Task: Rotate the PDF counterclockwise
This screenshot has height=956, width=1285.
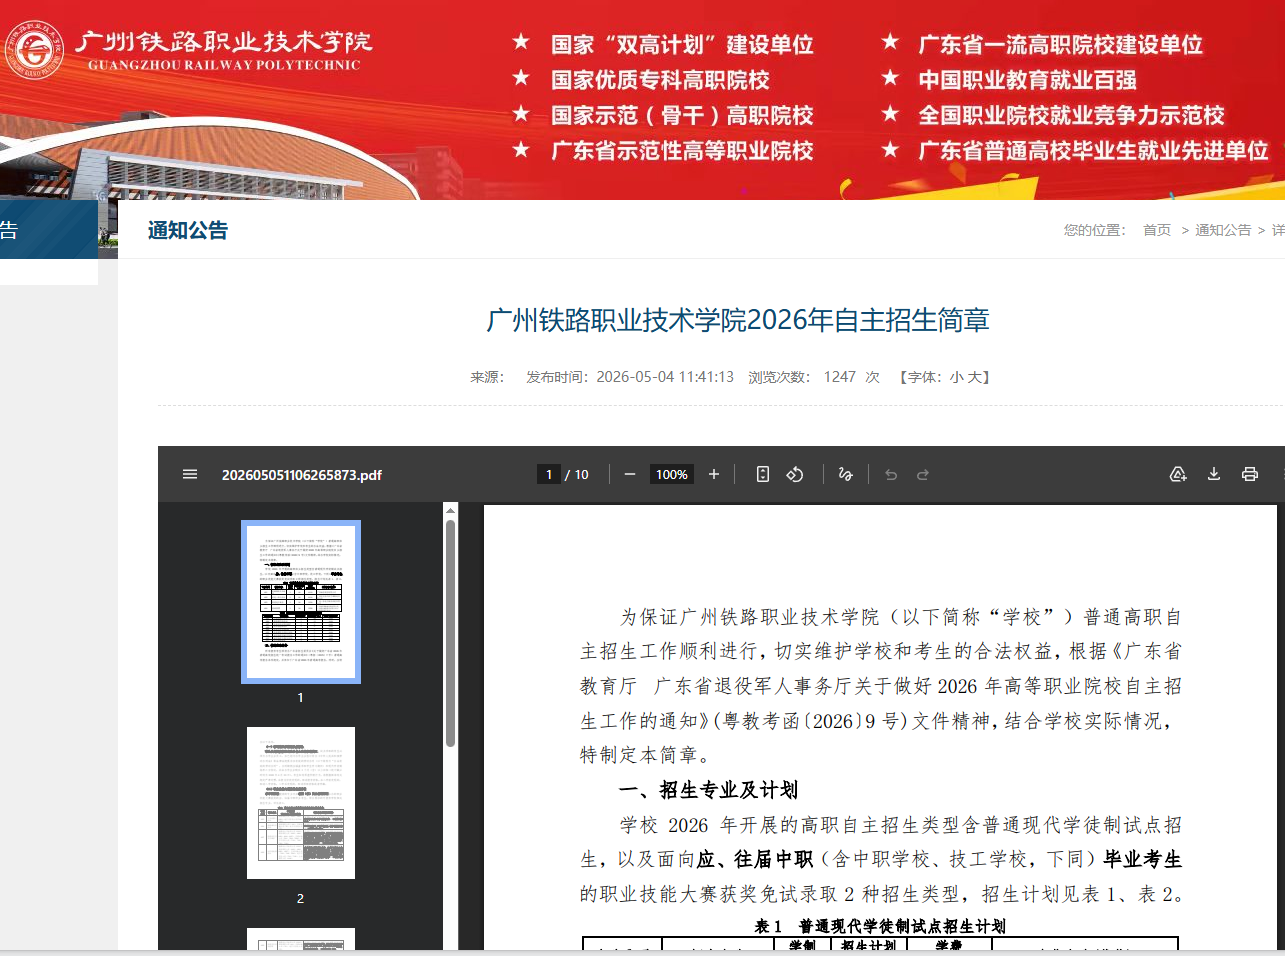Action: 795,474
